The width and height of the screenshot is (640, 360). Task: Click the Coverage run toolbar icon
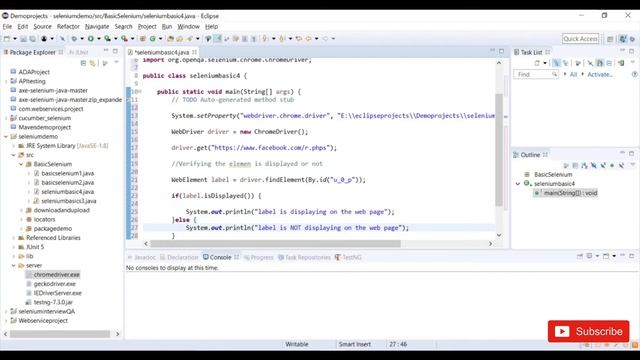pyautogui.click(x=107, y=39)
